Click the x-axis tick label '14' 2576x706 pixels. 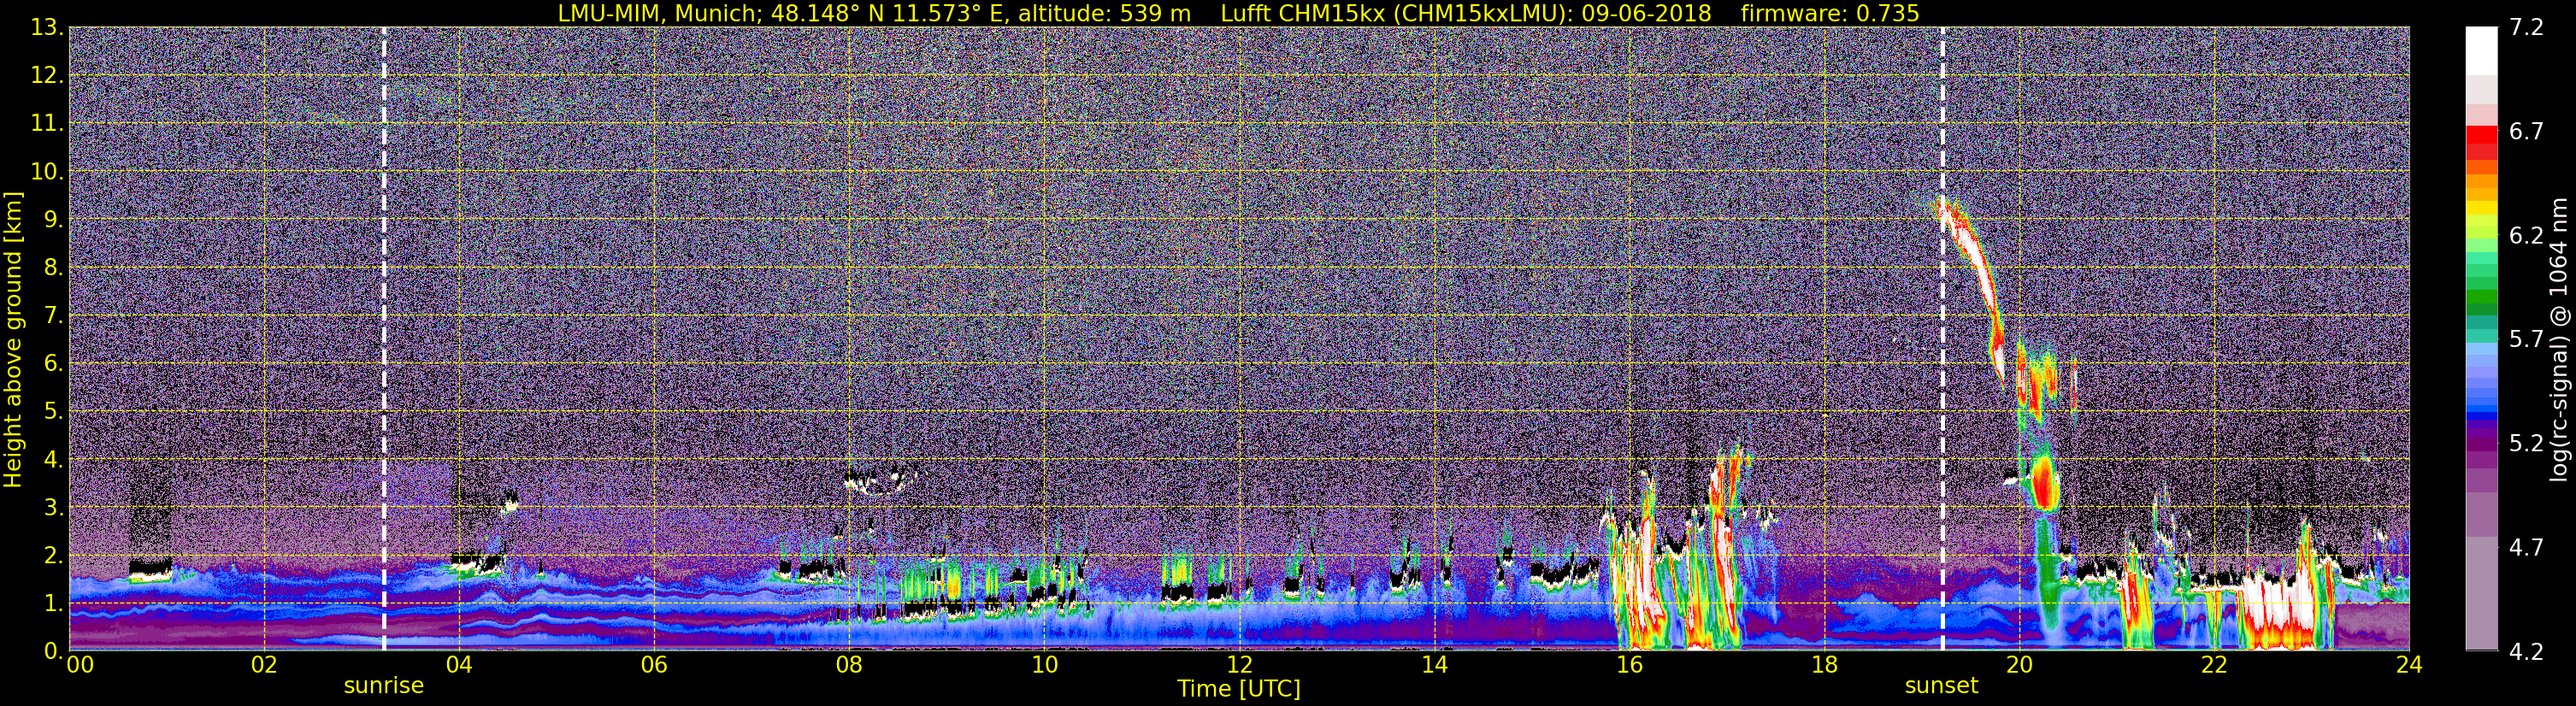(1434, 665)
